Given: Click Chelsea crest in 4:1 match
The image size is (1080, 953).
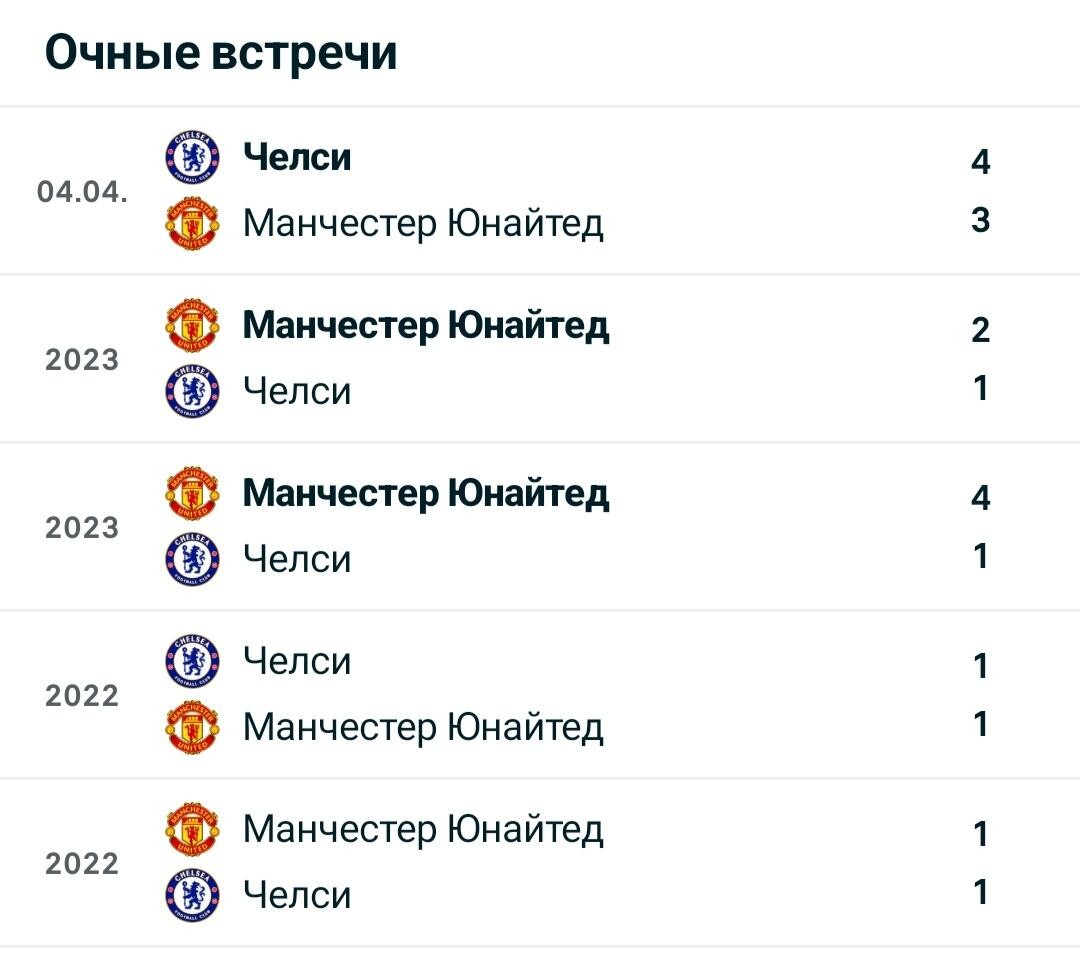Looking at the screenshot, I should (x=193, y=559).
